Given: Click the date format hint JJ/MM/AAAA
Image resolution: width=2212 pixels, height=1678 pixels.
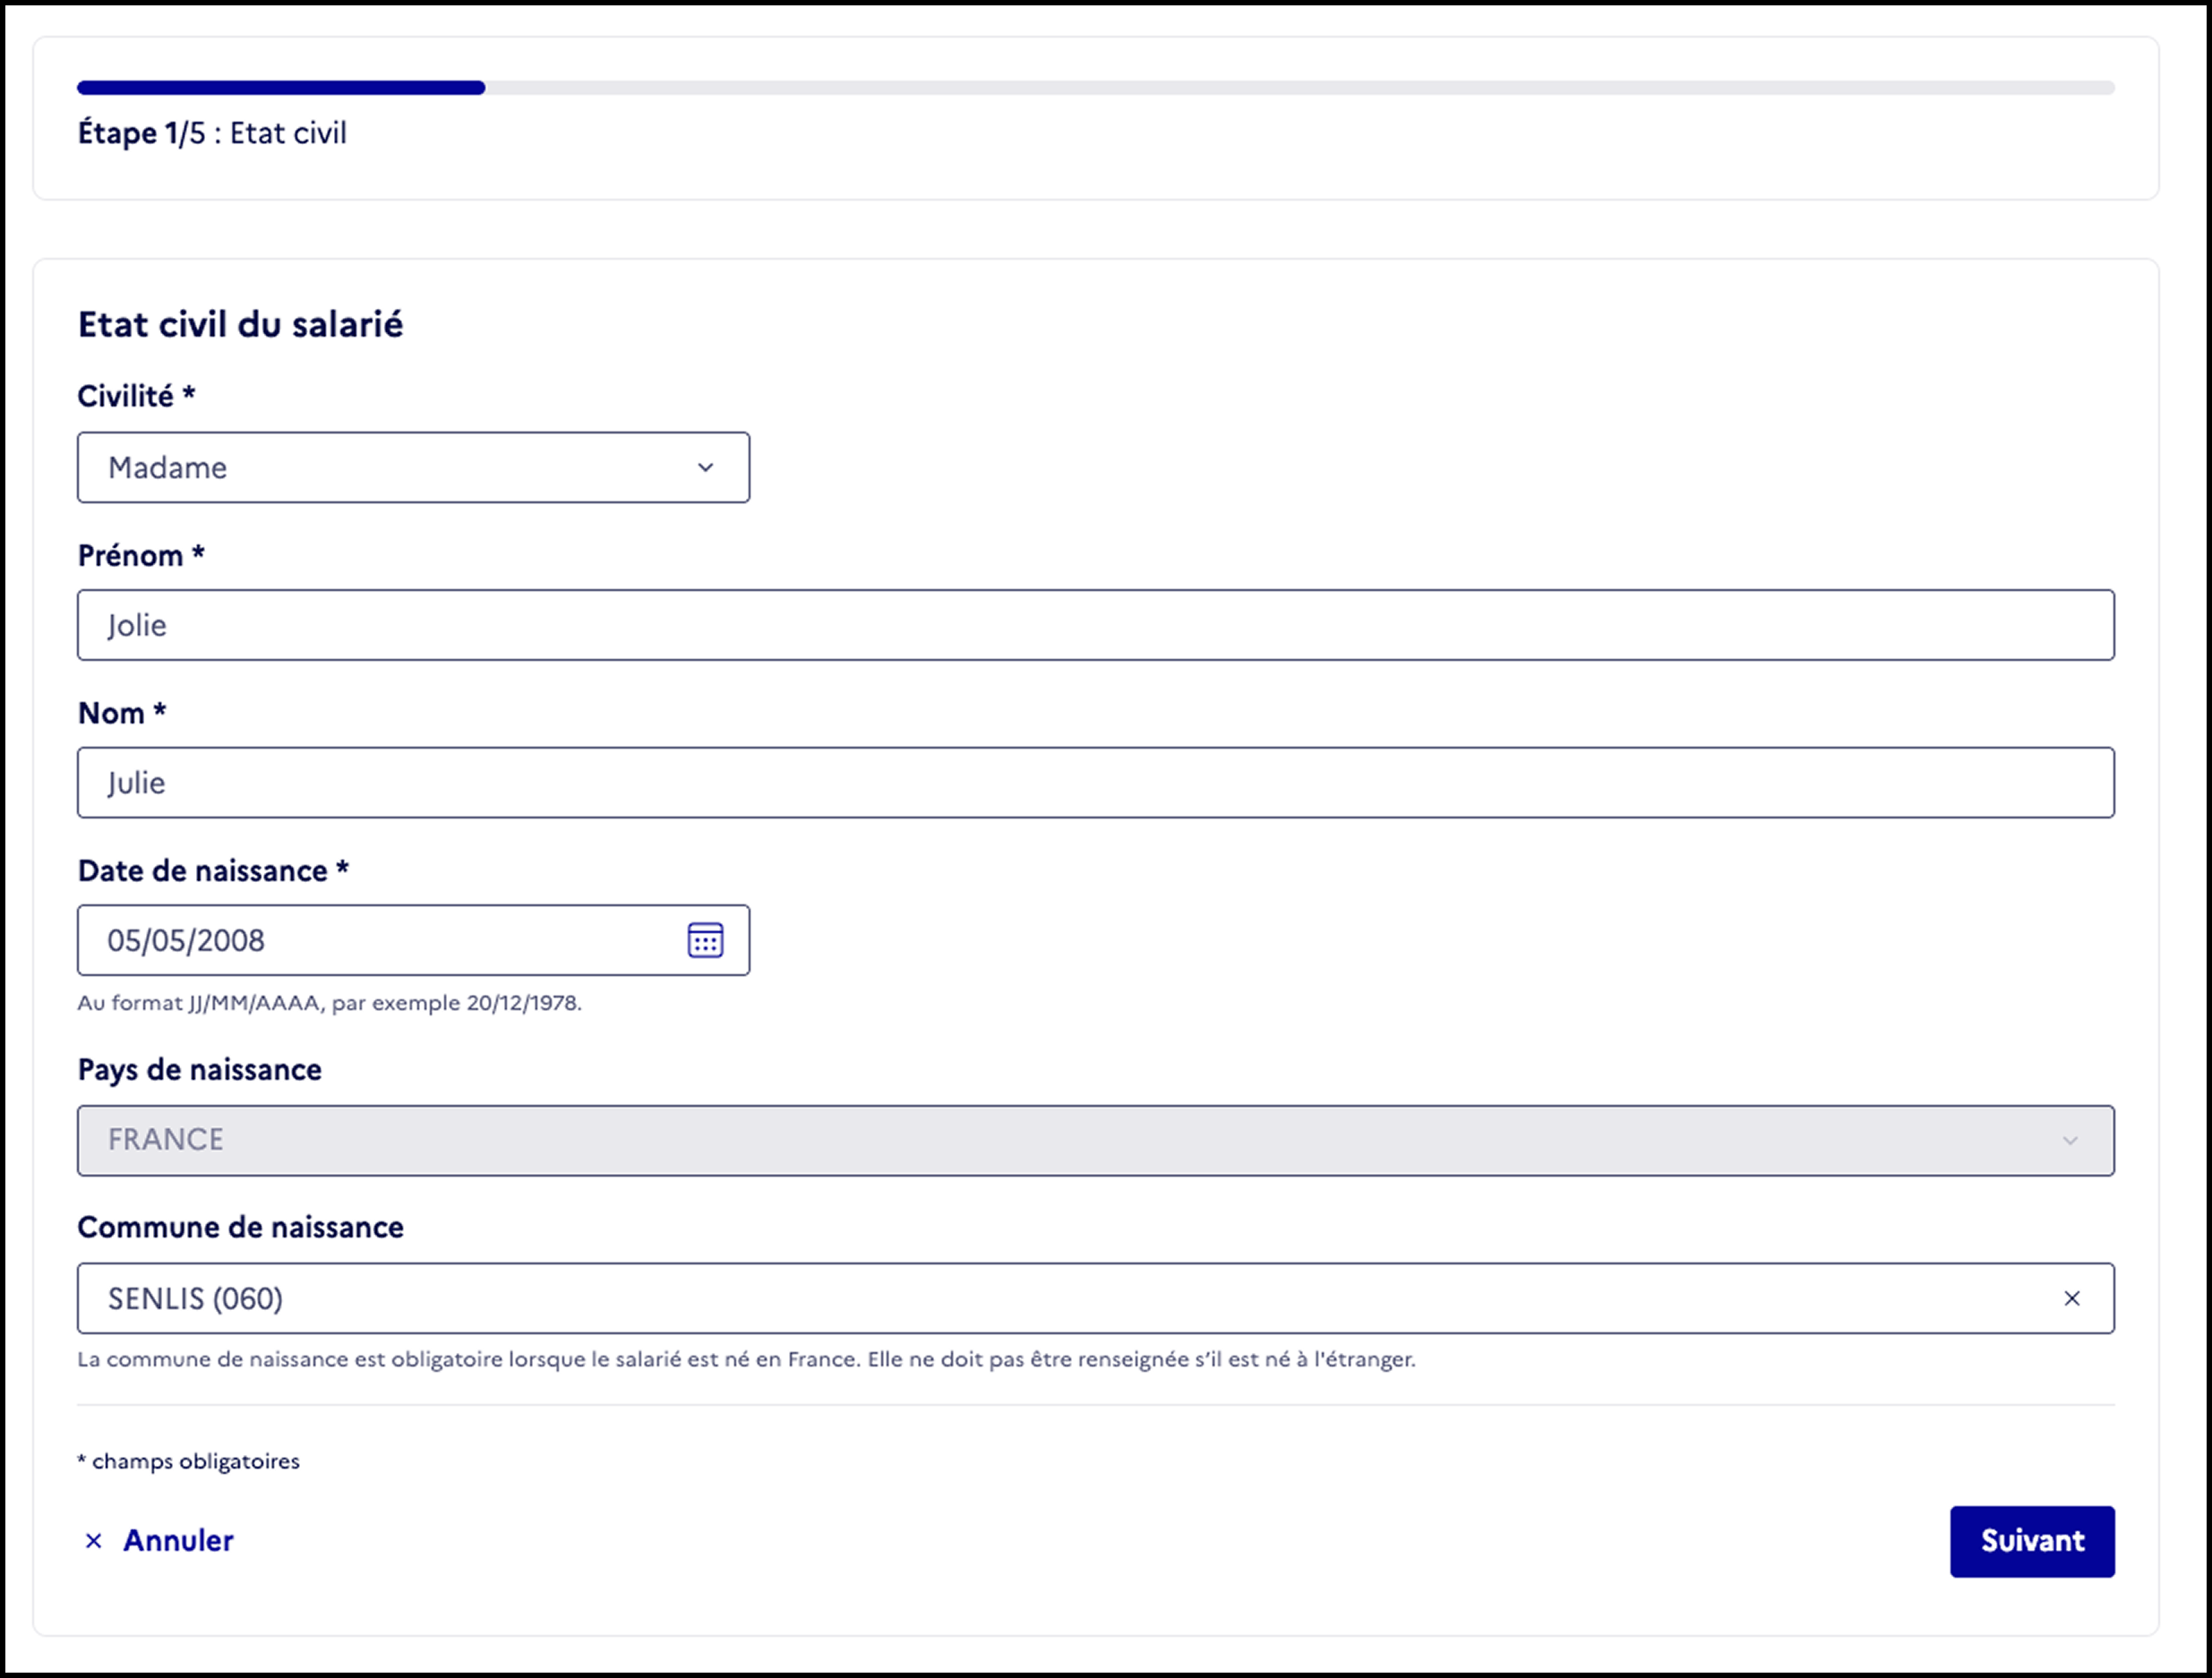Looking at the screenshot, I should click(x=329, y=1003).
